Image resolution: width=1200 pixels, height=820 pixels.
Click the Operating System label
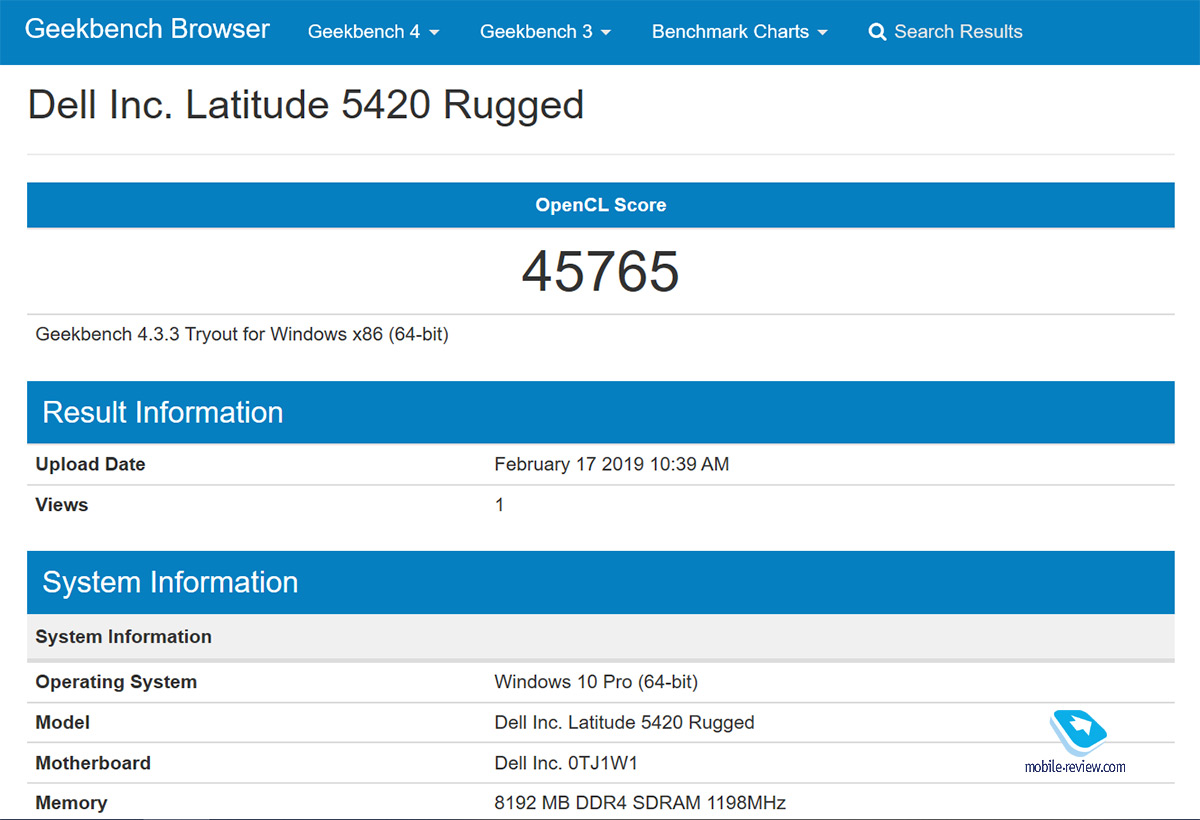point(116,682)
